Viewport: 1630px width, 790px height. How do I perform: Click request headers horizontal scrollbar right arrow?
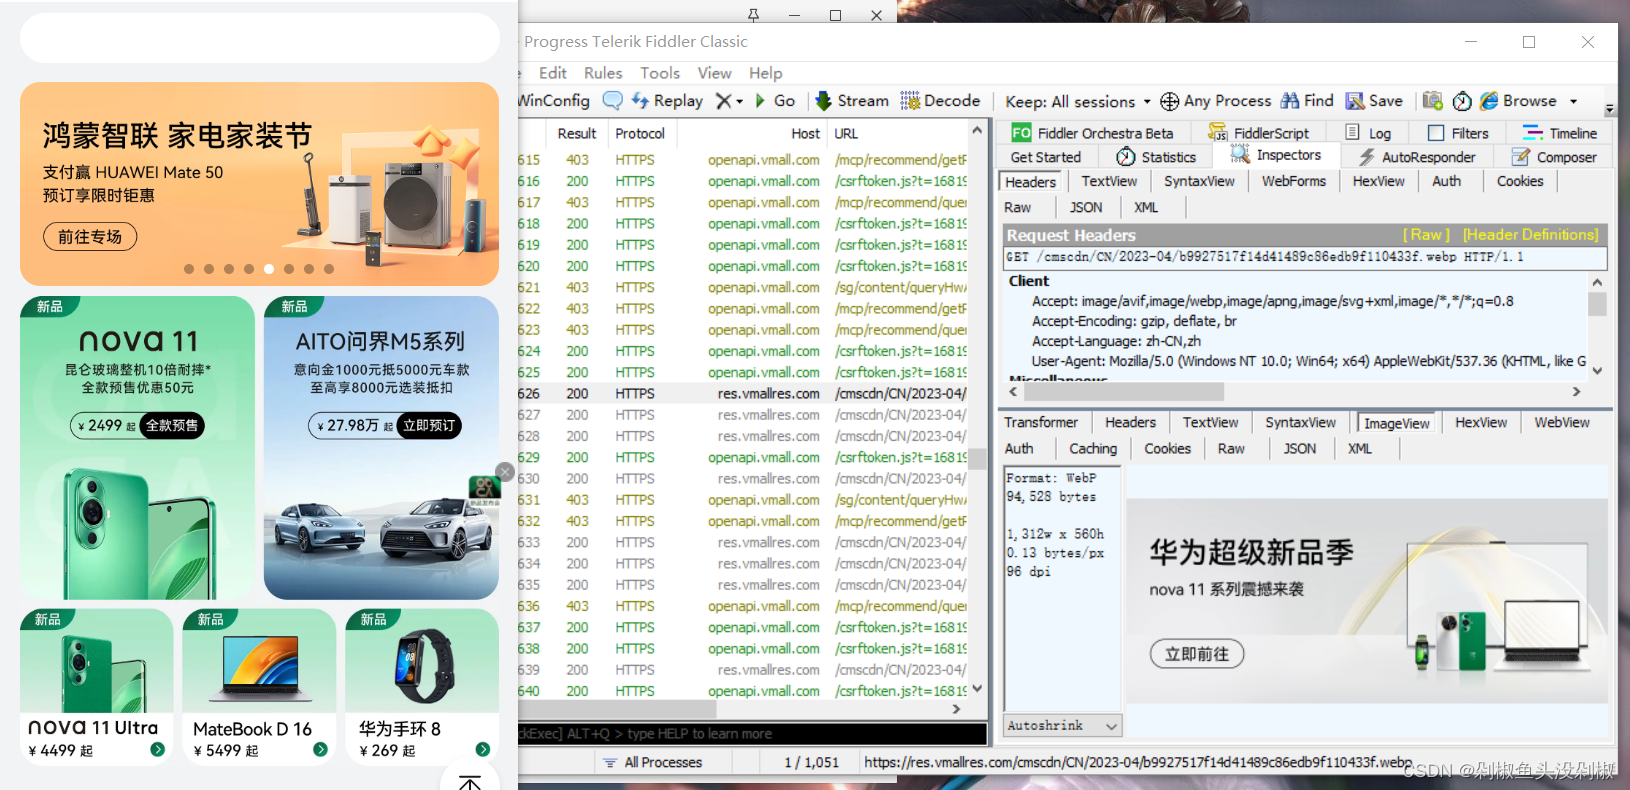coord(1577,392)
